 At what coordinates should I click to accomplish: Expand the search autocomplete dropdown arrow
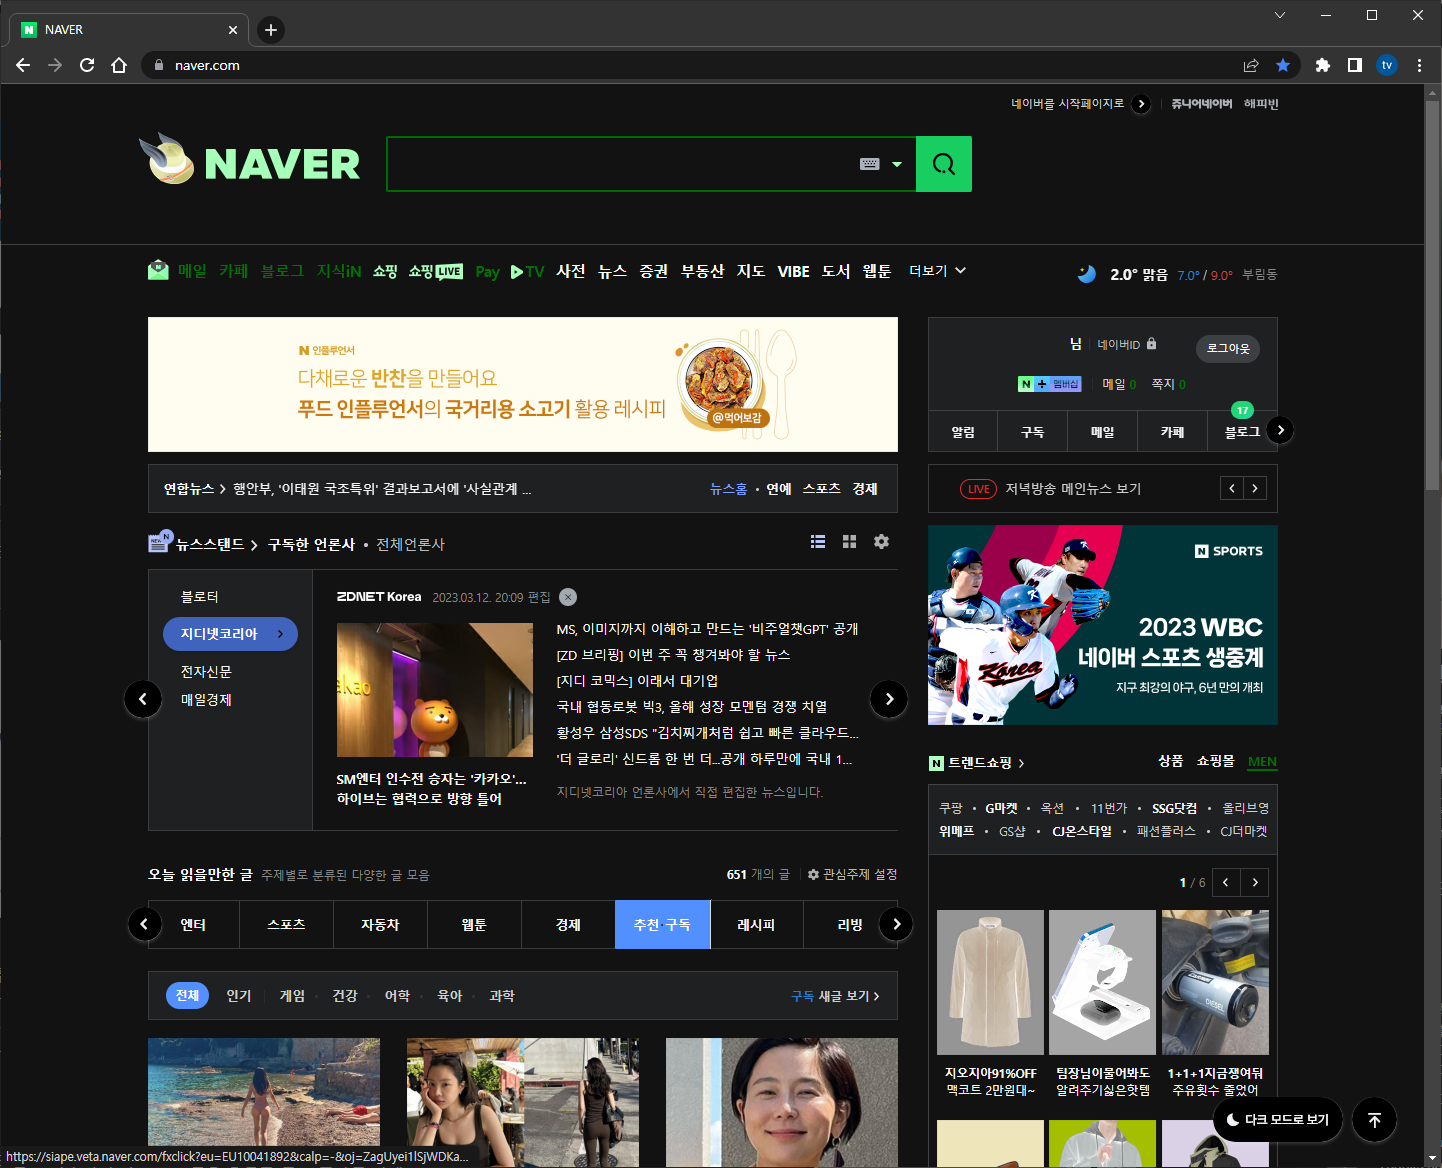click(897, 164)
